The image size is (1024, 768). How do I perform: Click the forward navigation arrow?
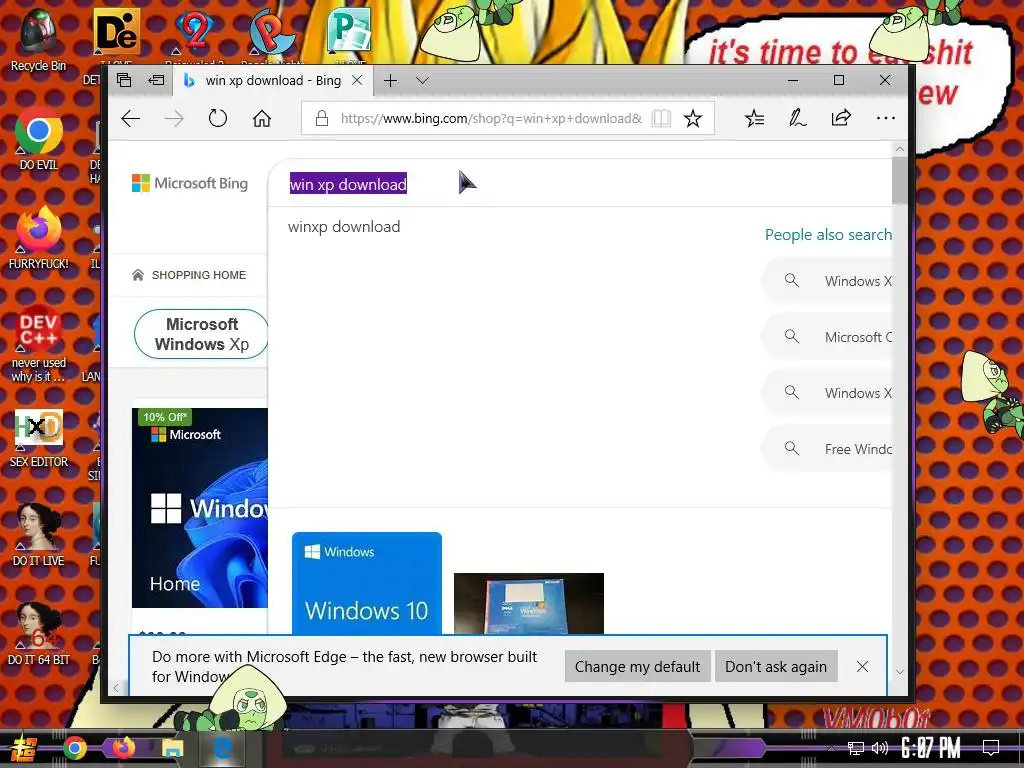174,118
